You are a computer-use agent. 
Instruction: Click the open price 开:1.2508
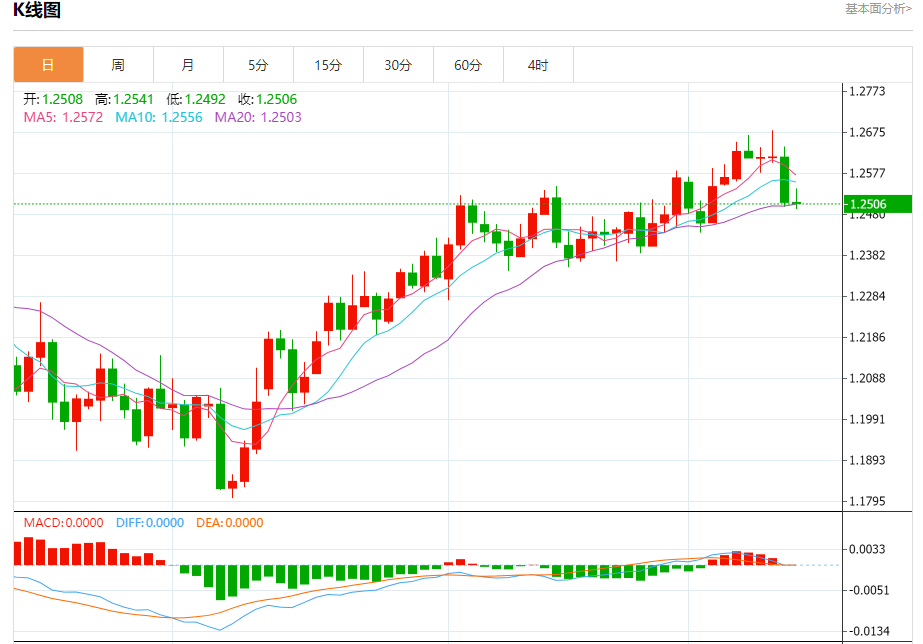[x=53, y=99]
